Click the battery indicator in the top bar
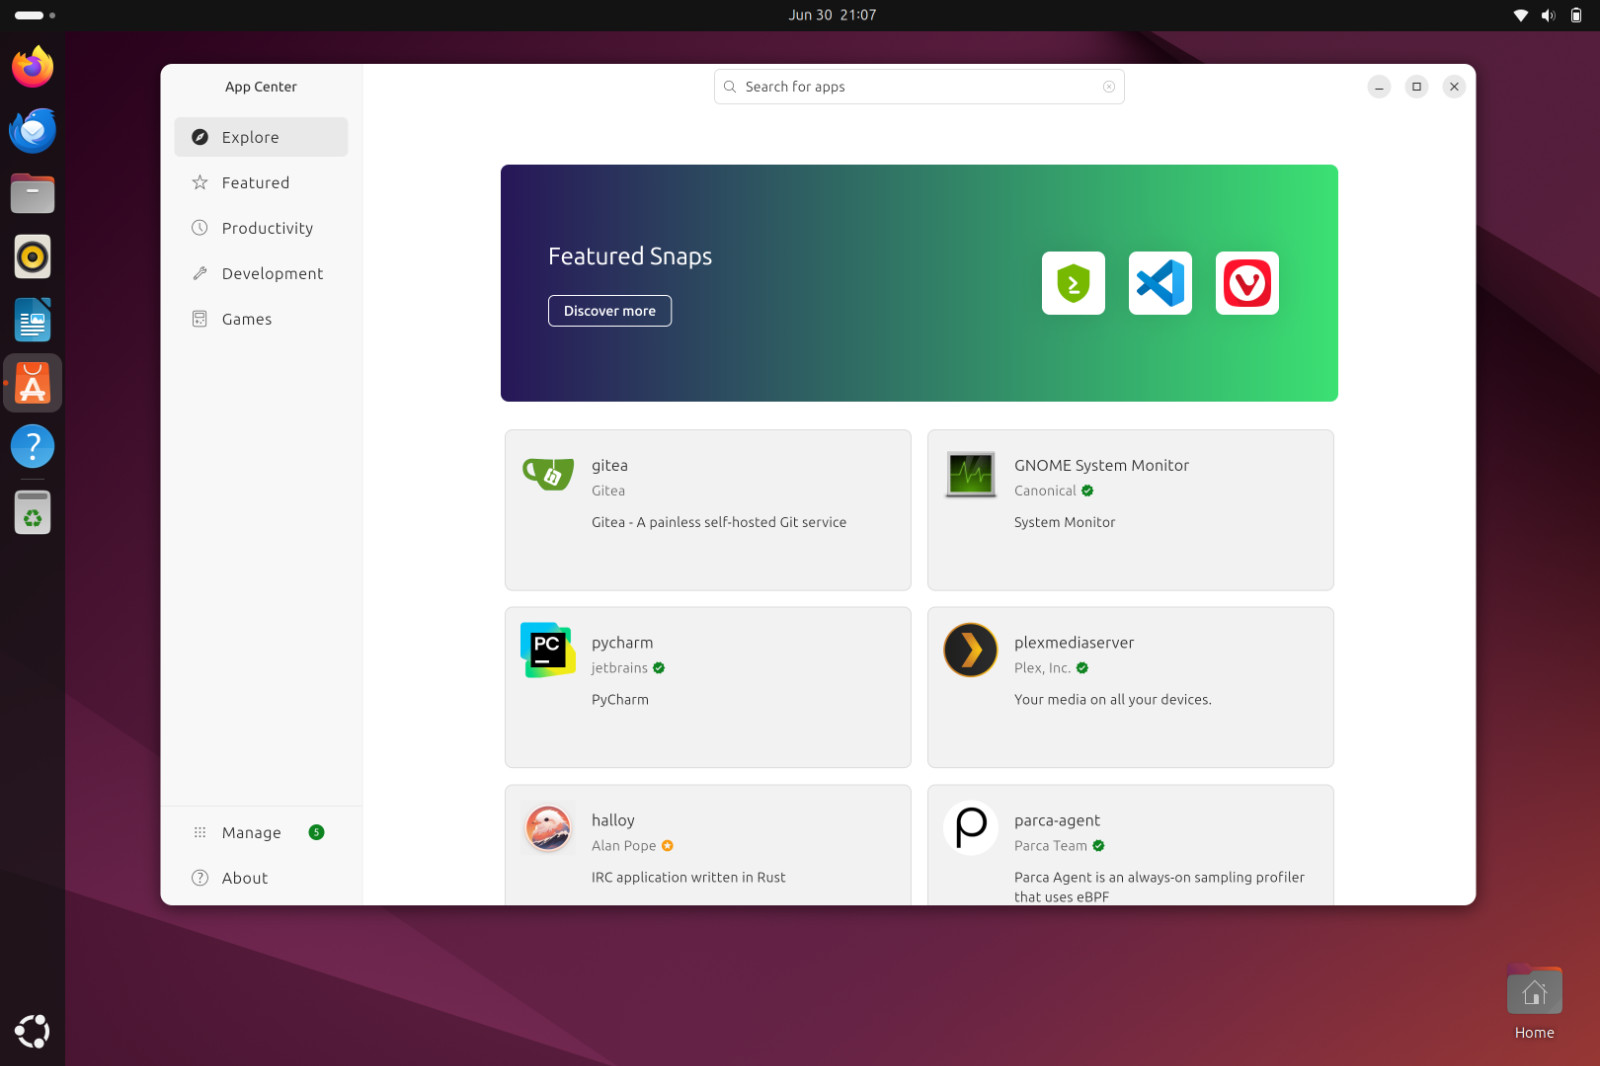 coord(1576,15)
